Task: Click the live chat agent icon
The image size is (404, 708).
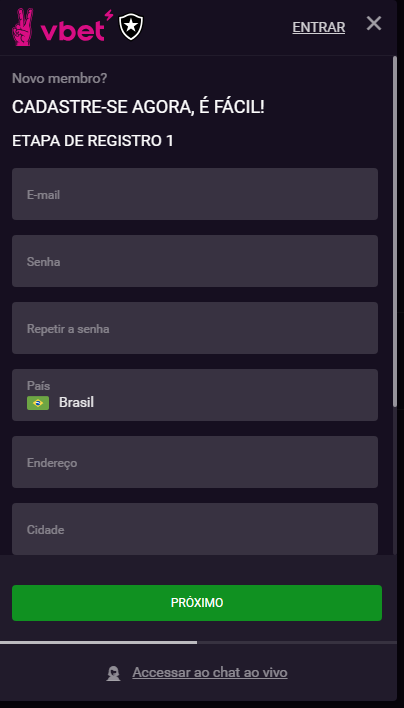Action: click(113, 673)
